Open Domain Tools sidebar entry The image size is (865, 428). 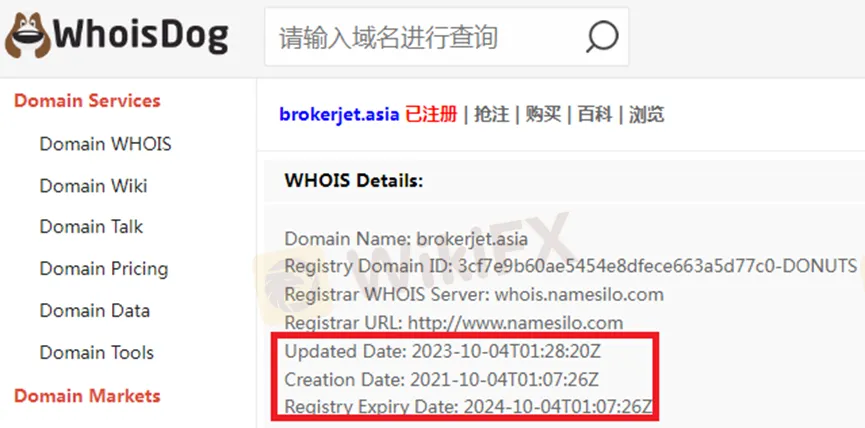coord(97,352)
